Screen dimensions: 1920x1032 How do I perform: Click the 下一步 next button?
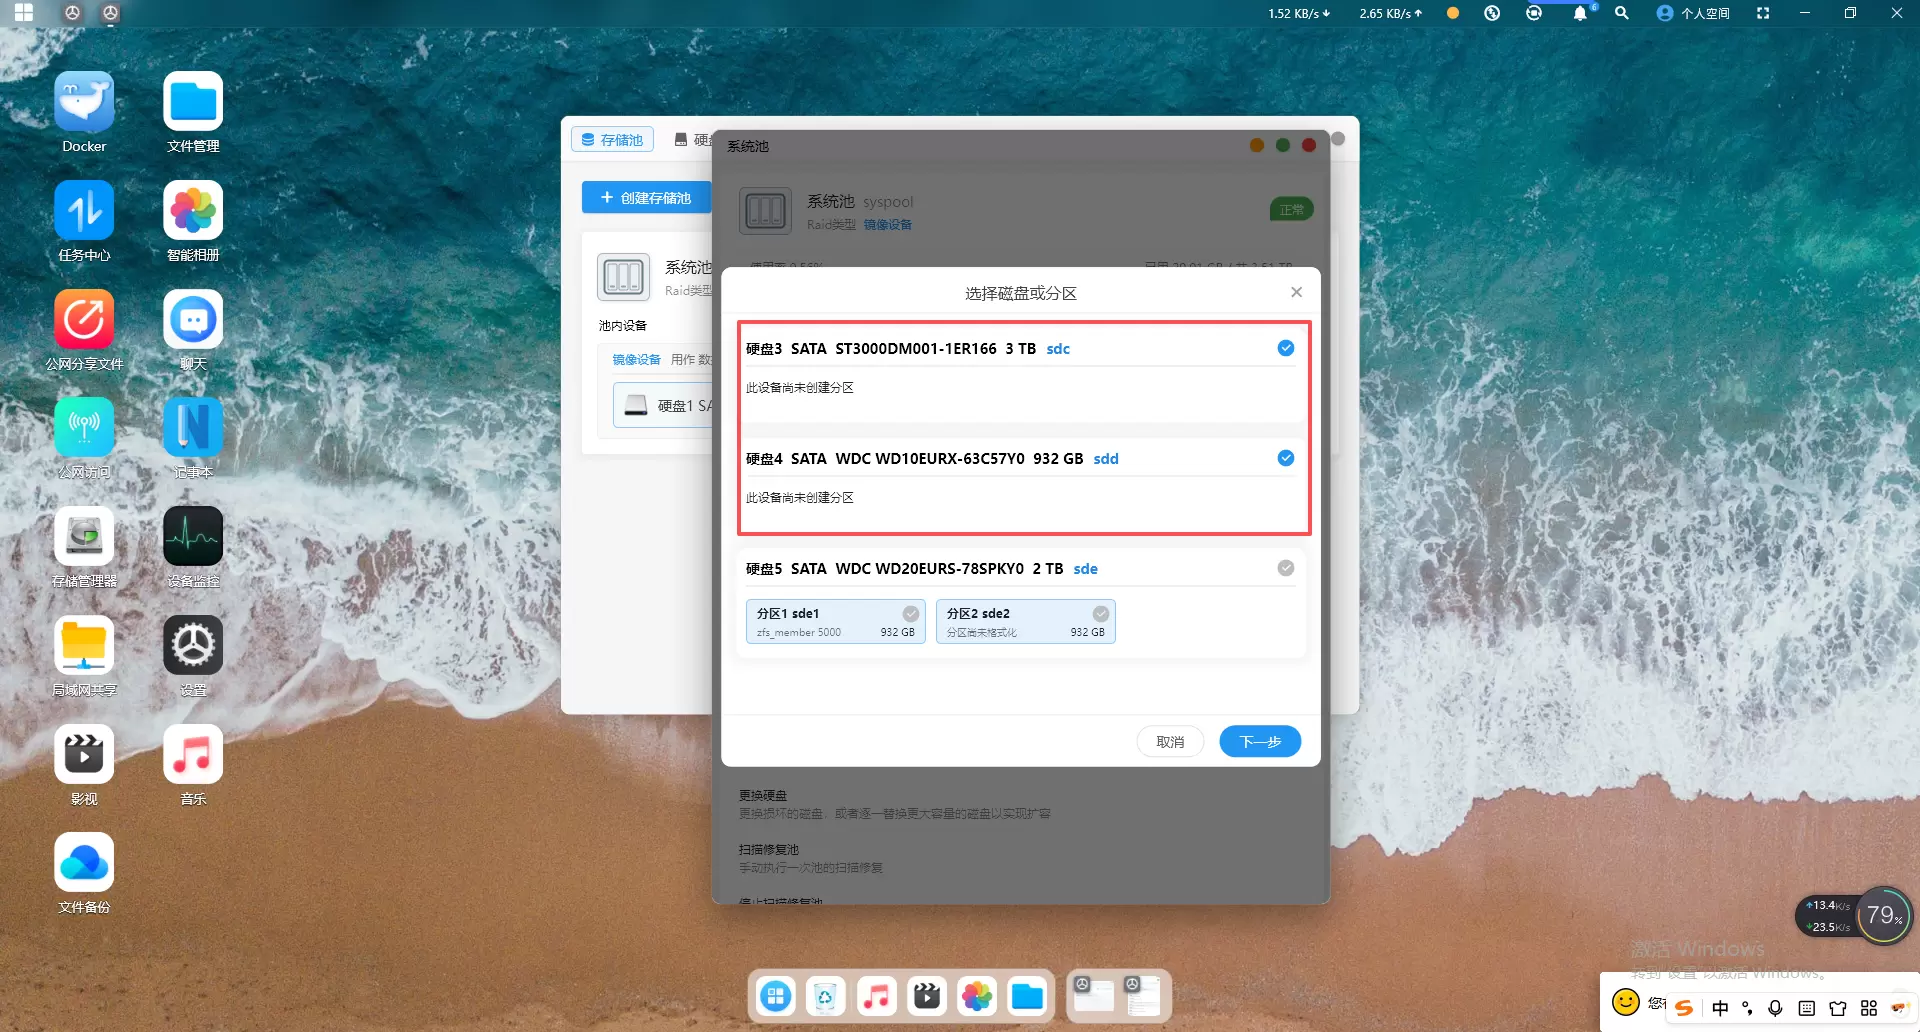tap(1259, 741)
